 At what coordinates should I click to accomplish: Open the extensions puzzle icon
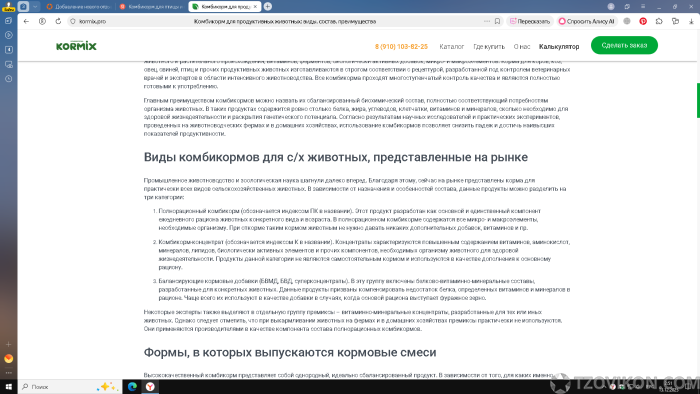(x=659, y=21)
